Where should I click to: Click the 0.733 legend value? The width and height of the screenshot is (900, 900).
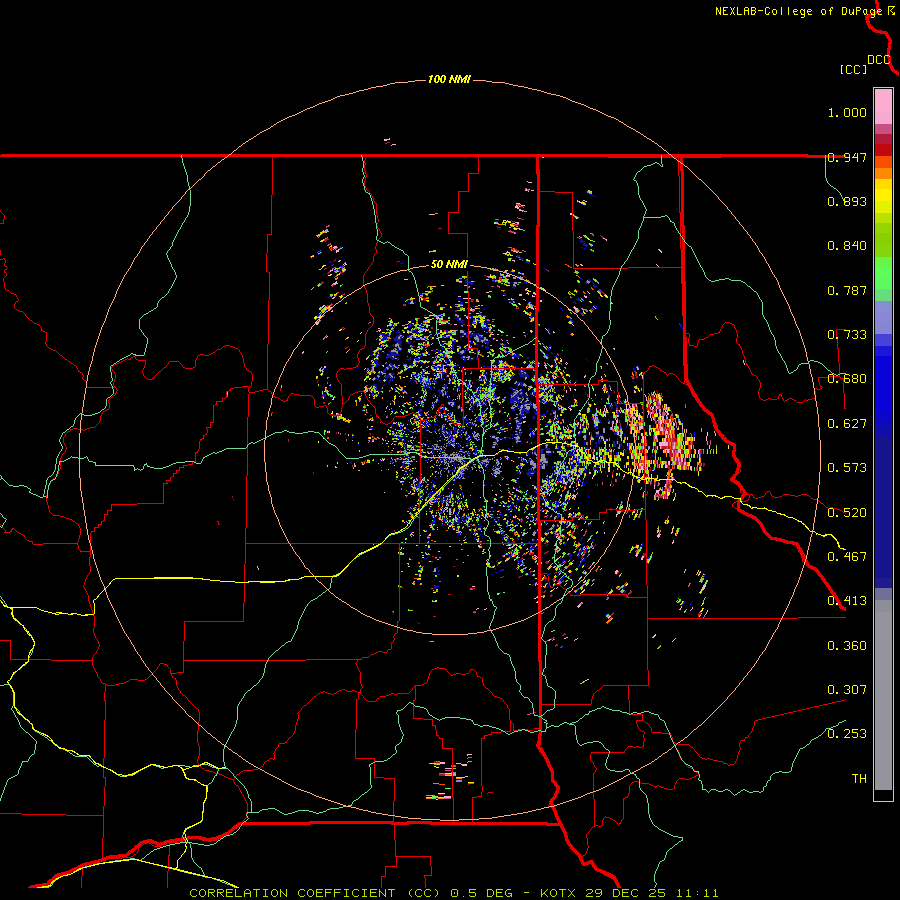pyautogui.click(x=847, y=335)
